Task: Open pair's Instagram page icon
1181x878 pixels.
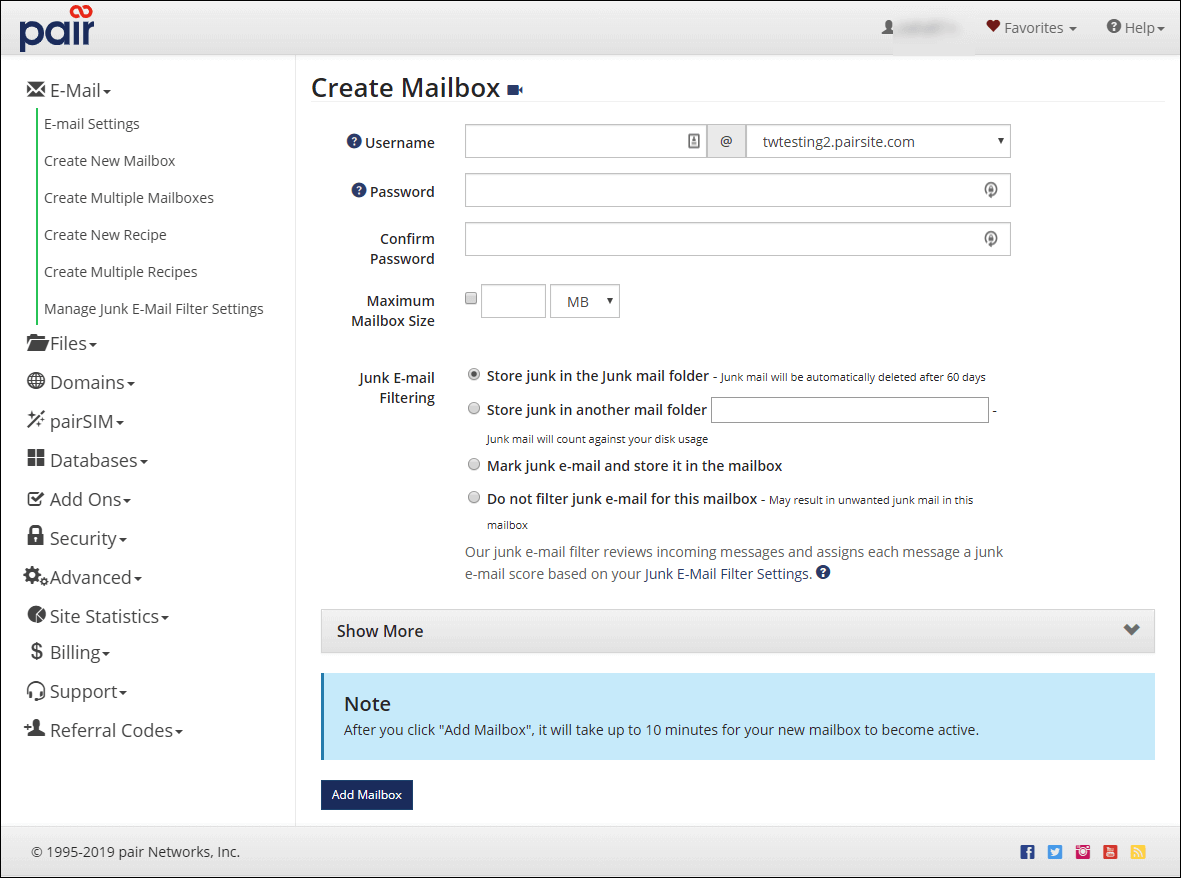Action: tap(1082, 852)
